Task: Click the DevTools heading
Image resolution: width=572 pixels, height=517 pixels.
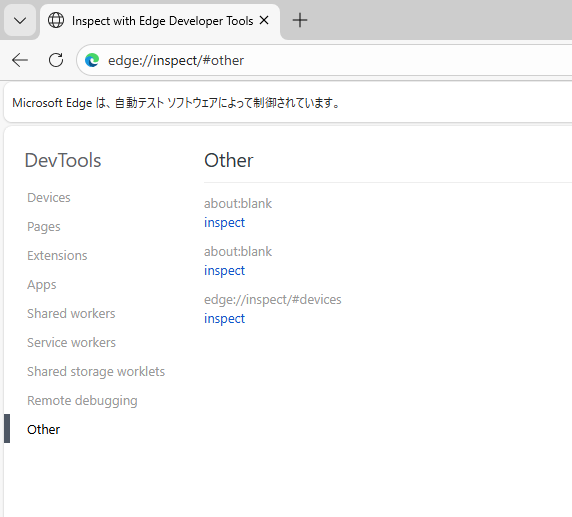Action: (x=63, y=161)
